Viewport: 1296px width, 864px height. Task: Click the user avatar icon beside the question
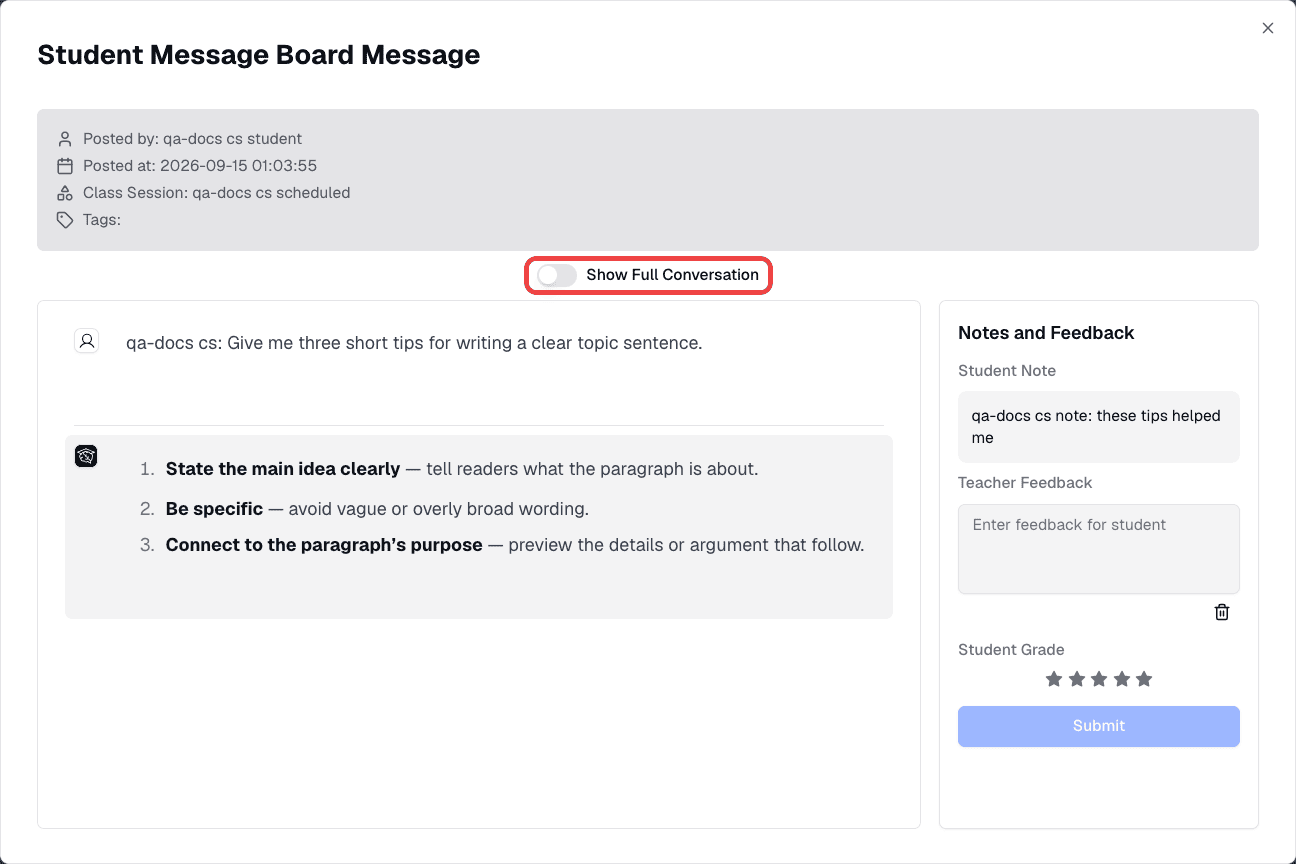87,342
